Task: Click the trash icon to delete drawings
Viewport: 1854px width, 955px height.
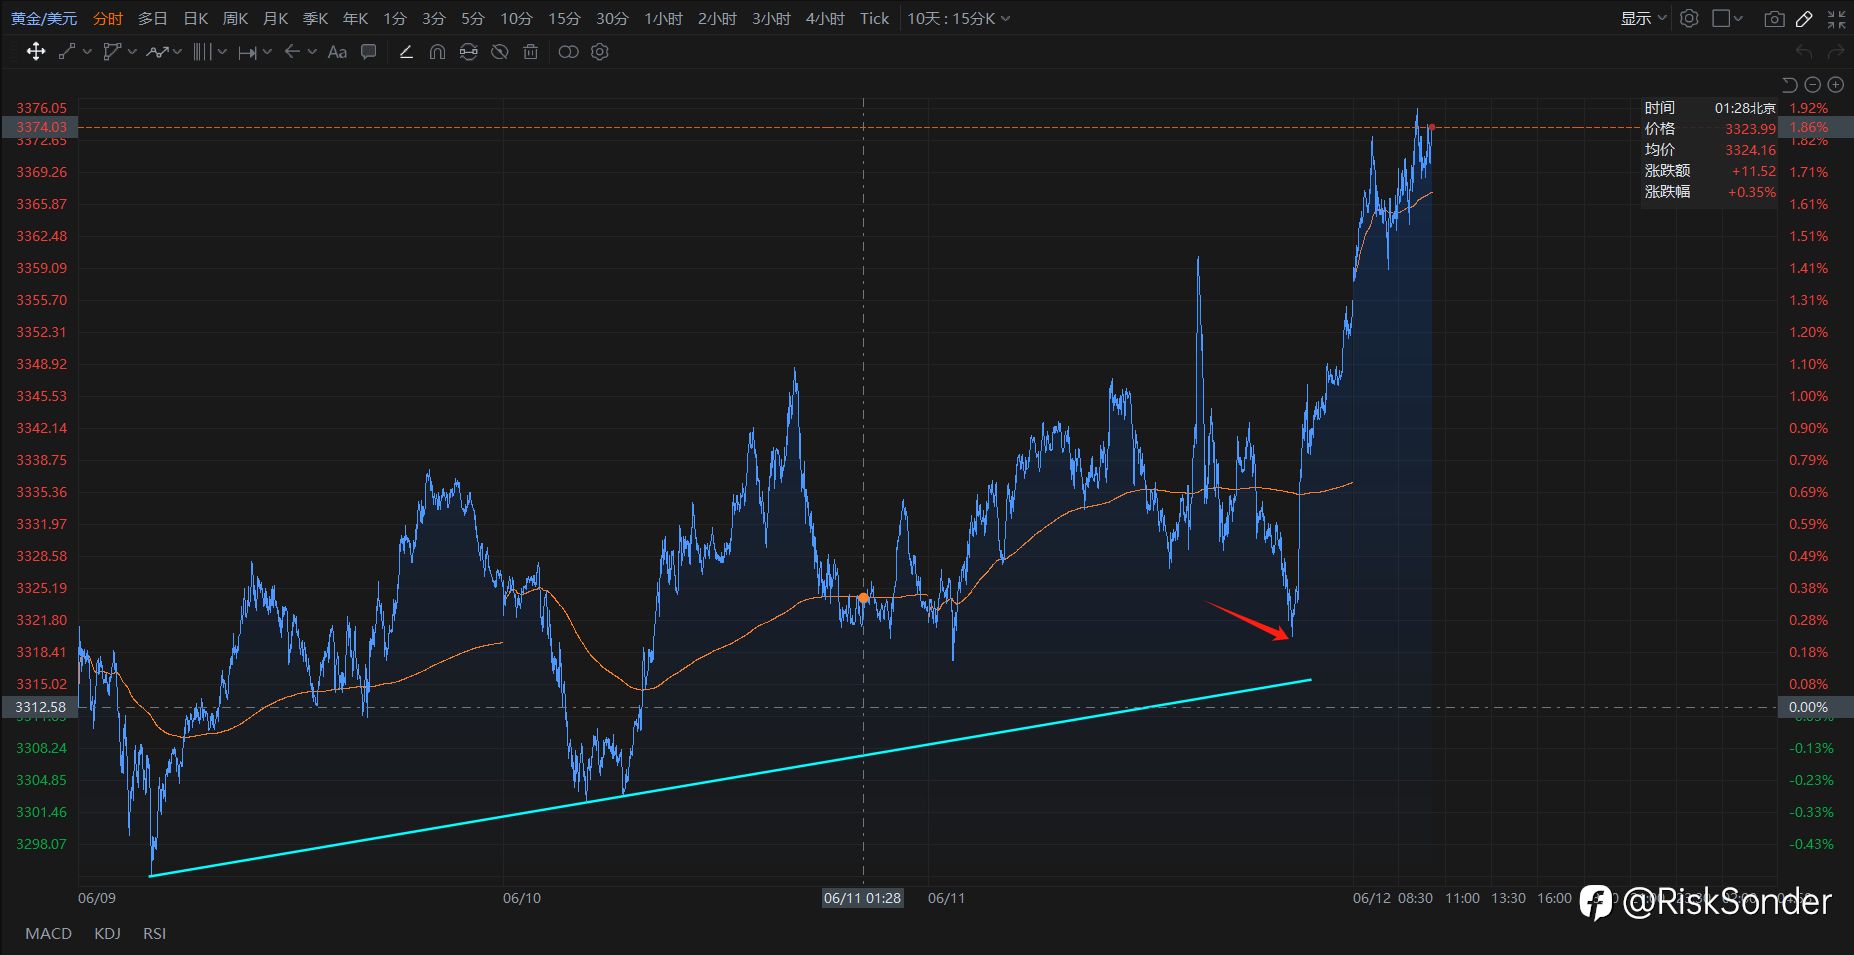Action: pyautogui.click(x=531, y=52)
